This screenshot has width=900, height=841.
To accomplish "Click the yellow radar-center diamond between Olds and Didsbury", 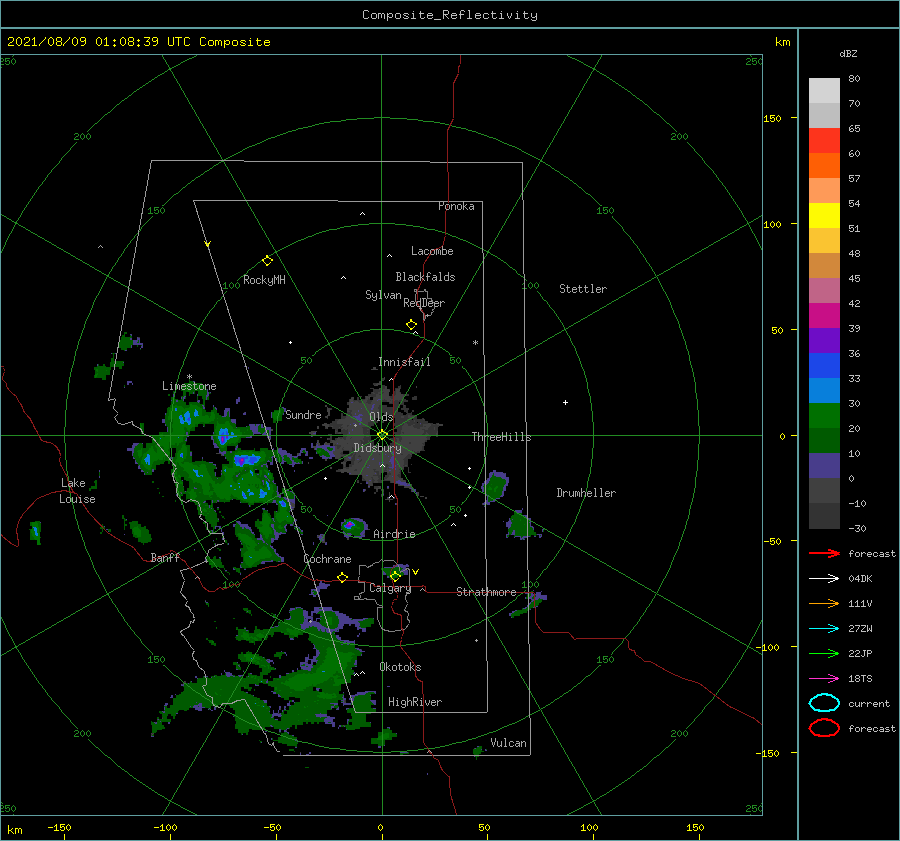I will point(382,435).
